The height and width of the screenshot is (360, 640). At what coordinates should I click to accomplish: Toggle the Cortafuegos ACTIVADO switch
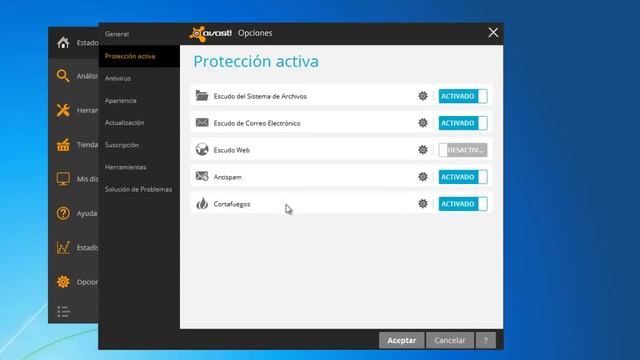point(463,204)
